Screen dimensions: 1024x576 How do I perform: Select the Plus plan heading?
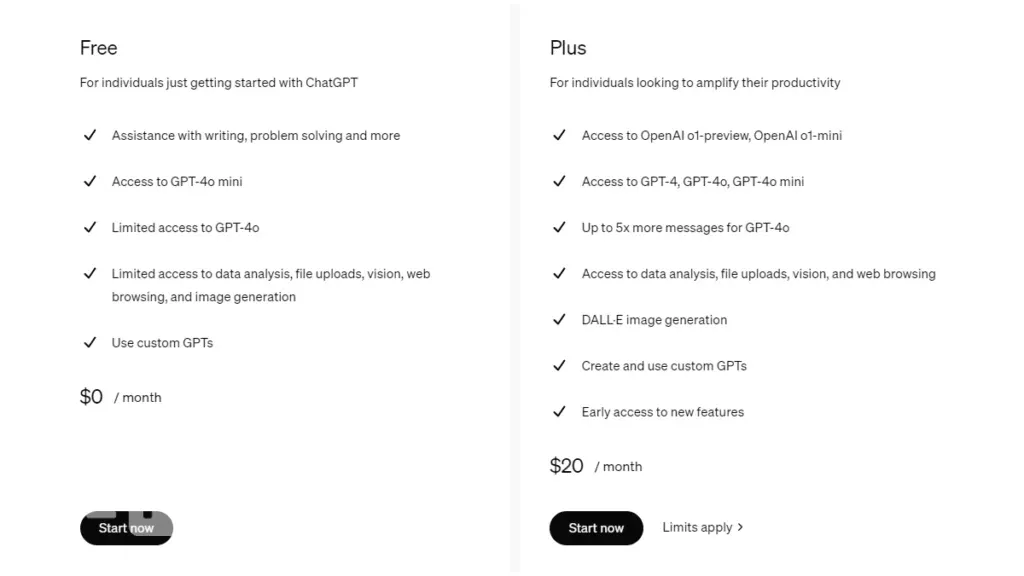tap(568, 48)
